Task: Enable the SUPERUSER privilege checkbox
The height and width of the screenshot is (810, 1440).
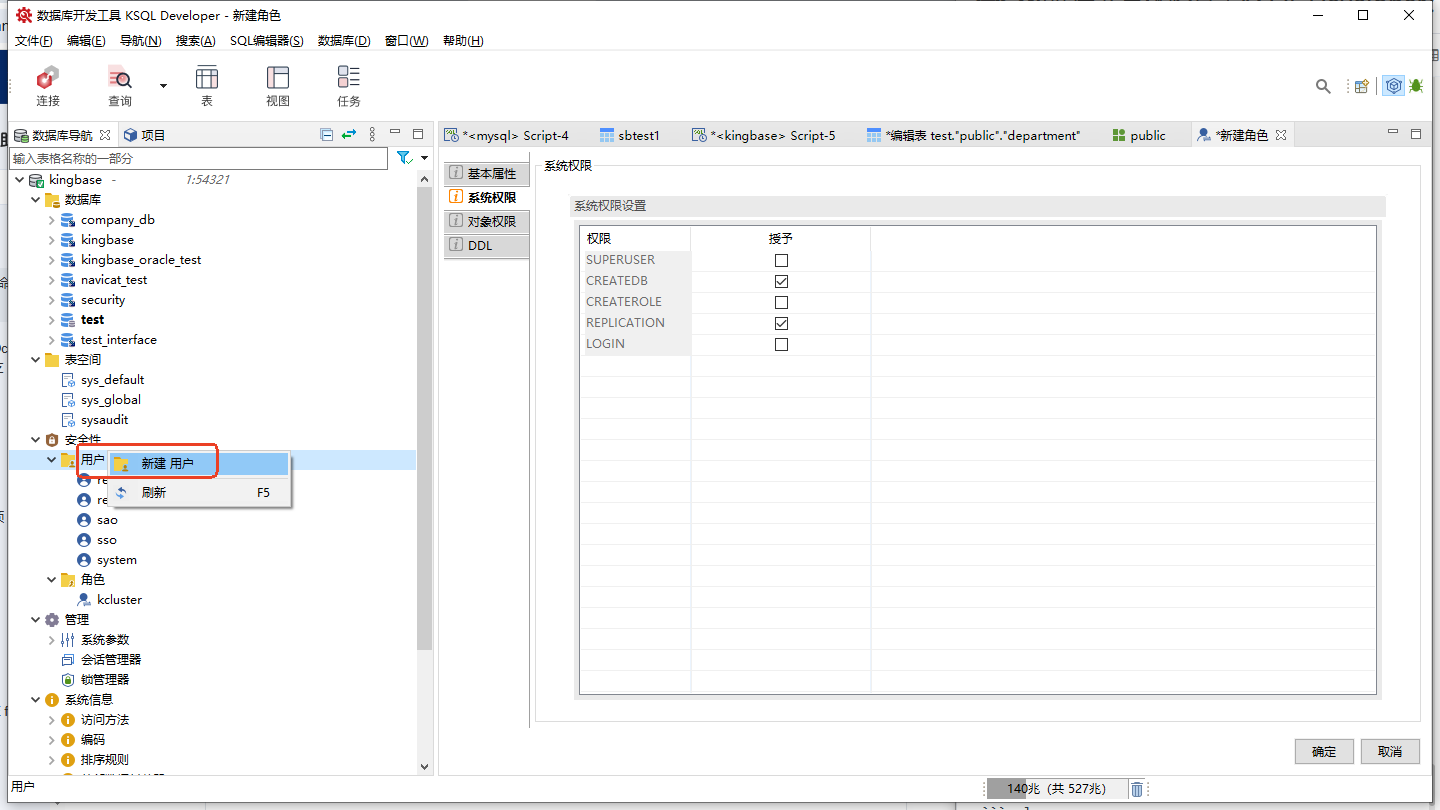Action: pos(781,261)
